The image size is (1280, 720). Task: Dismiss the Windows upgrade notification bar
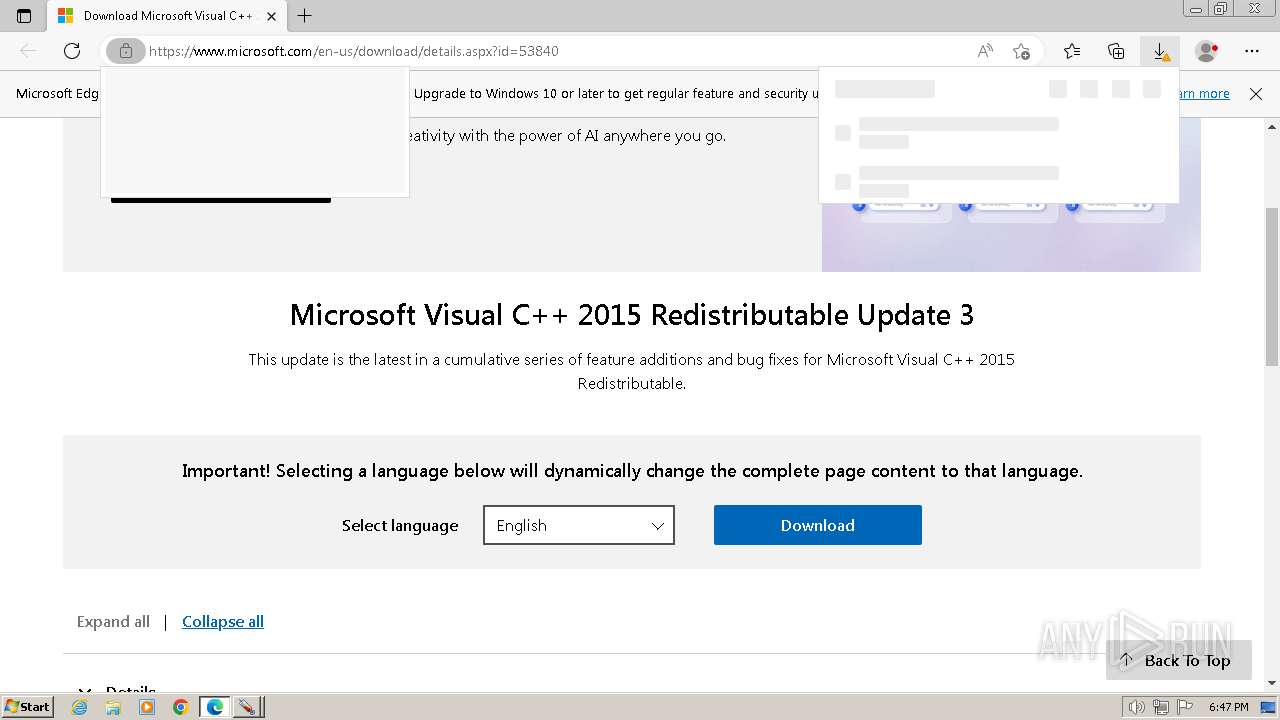[1256, 94]
